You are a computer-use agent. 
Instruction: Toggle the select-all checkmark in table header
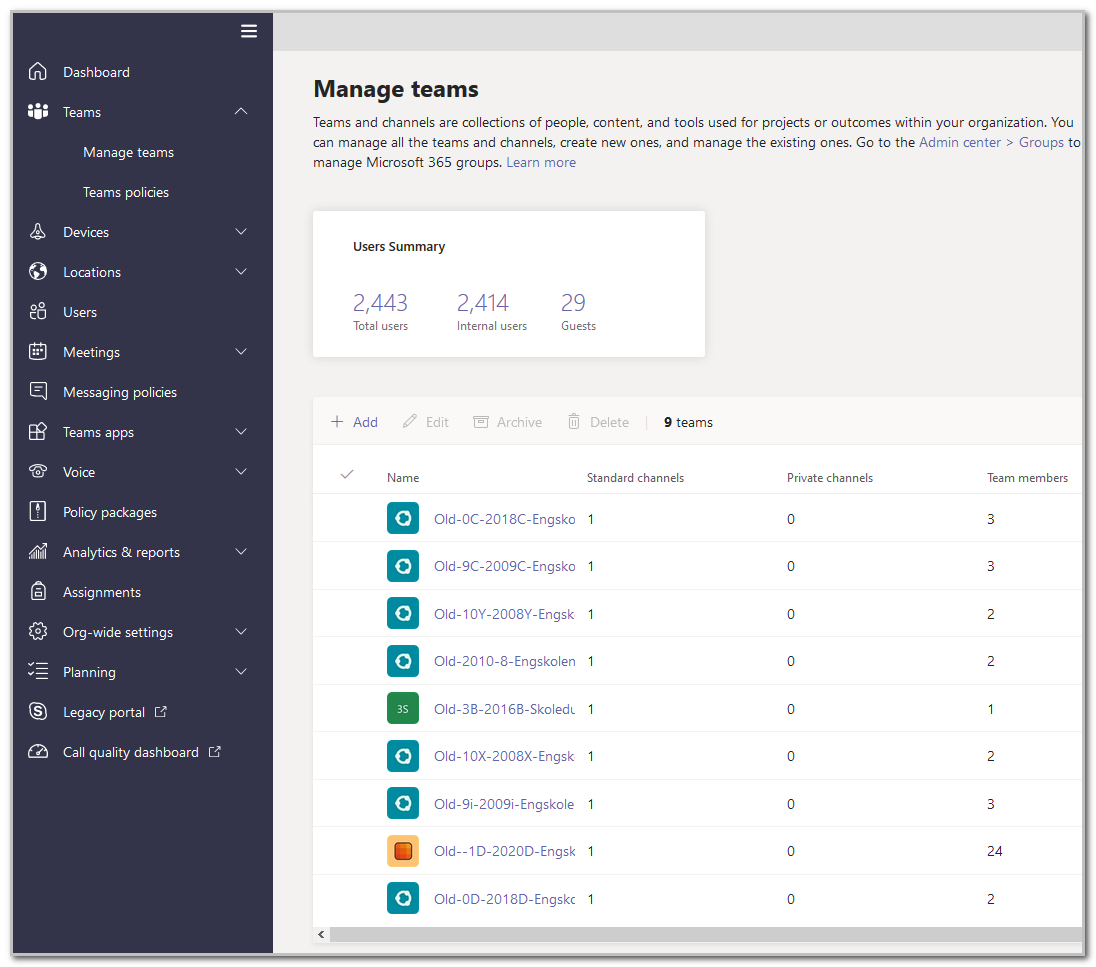(347, 475)
